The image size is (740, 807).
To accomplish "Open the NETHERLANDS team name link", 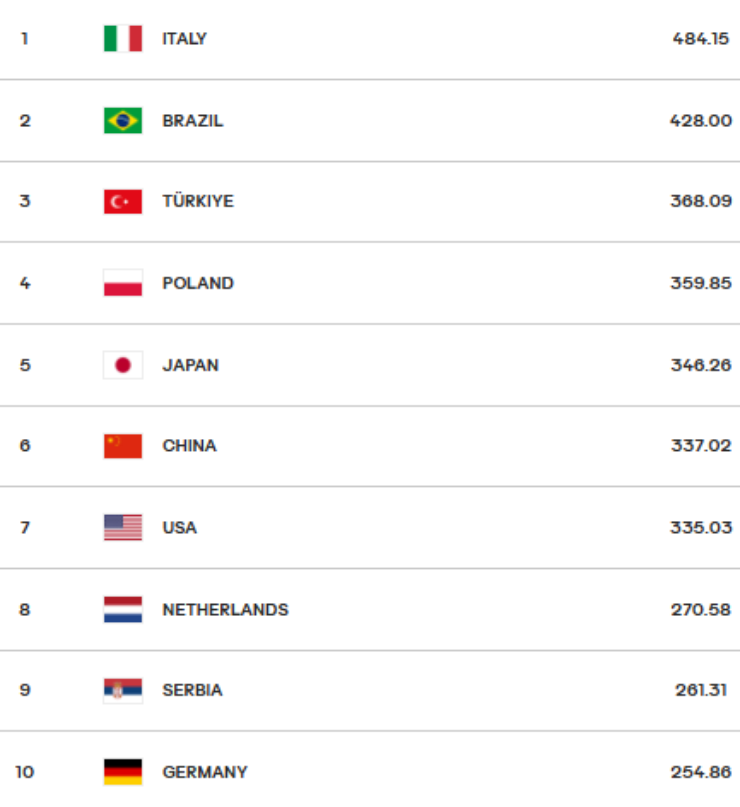I will pos(225,610).
